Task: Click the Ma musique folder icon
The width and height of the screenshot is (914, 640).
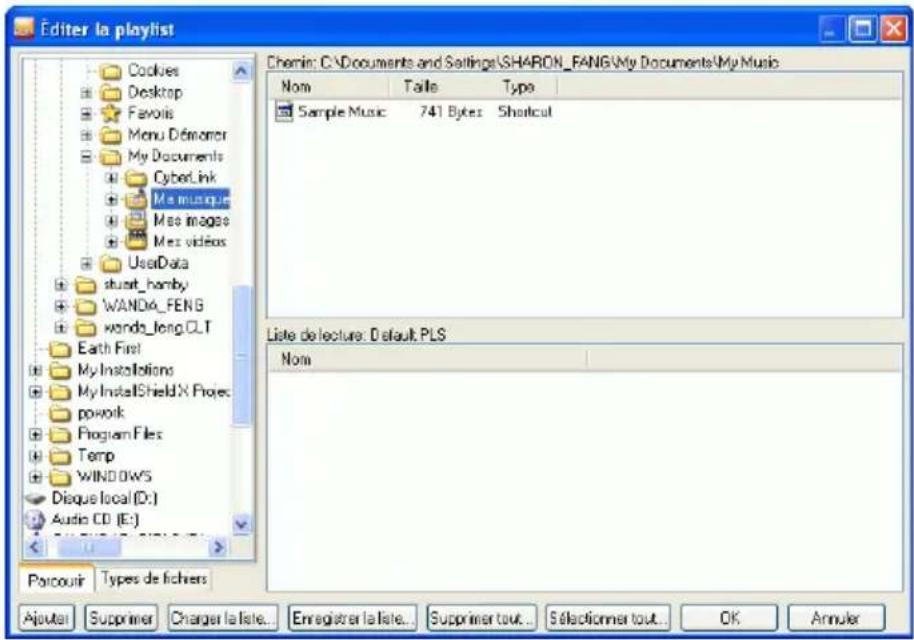Action: point(136,199)
